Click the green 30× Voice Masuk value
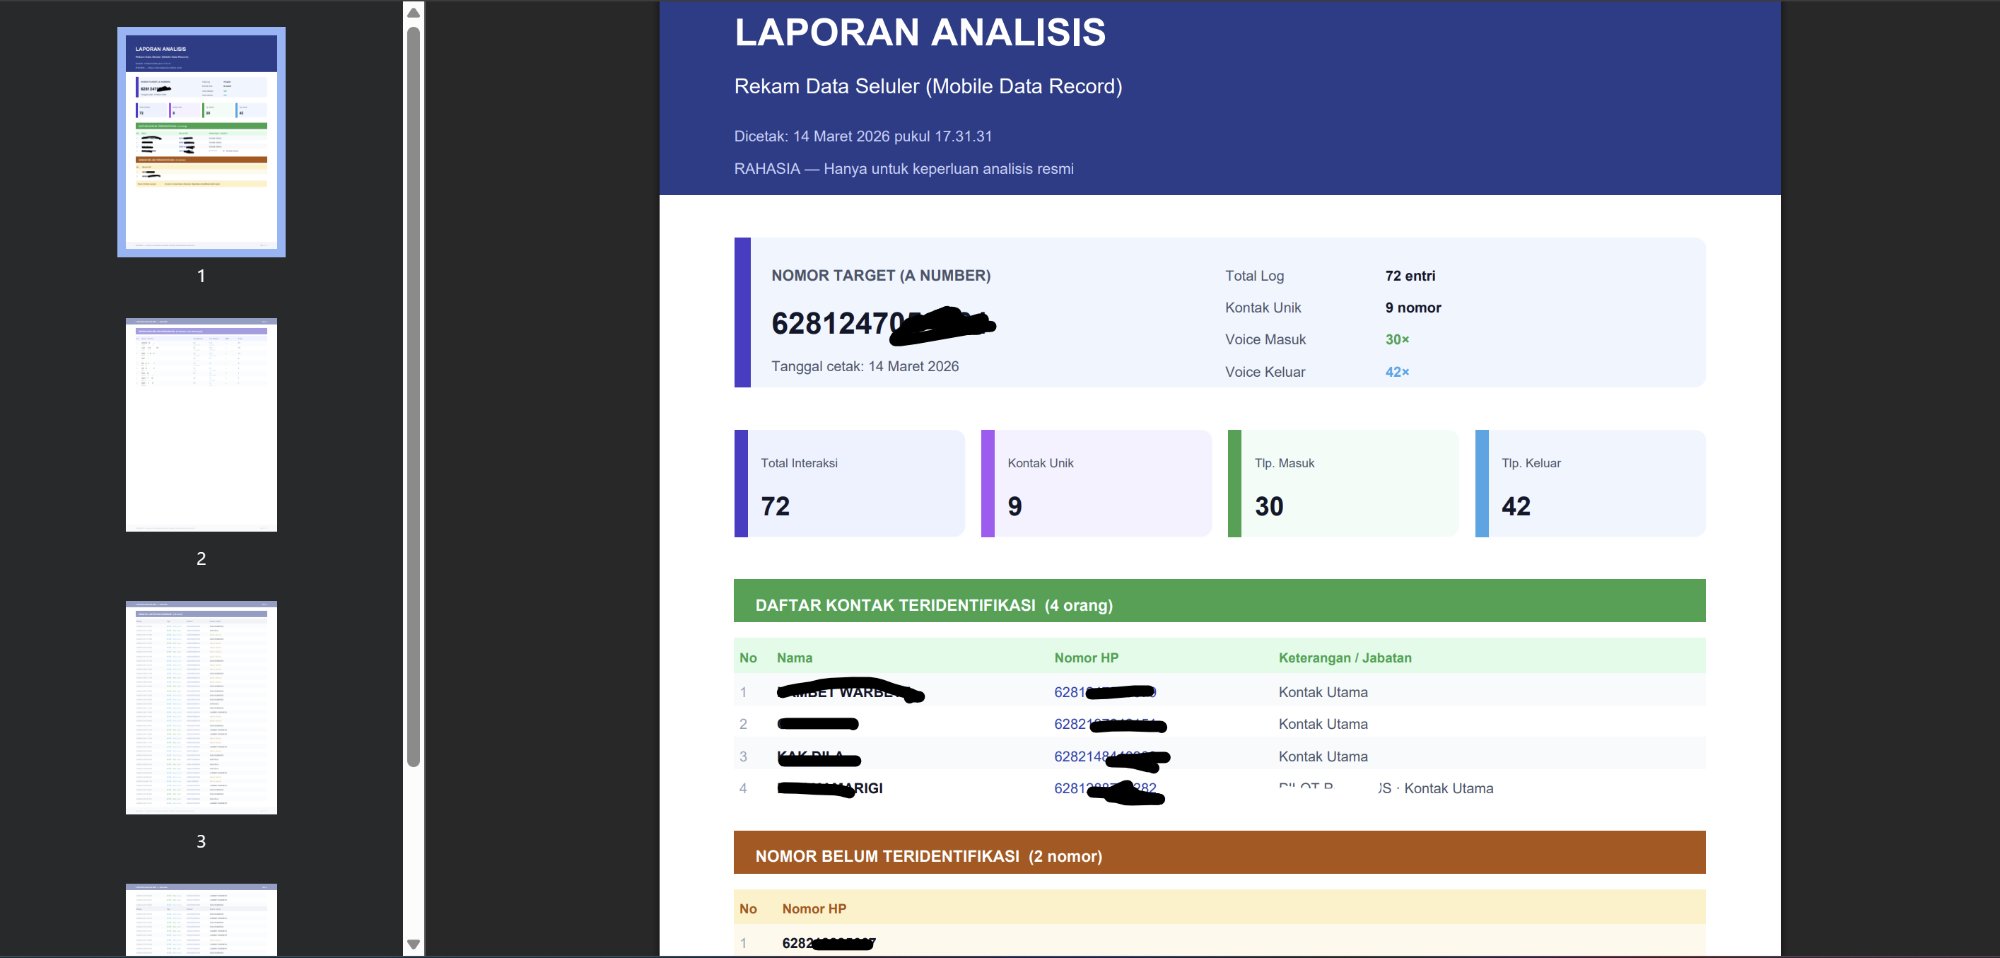Screen dimensions: 2000x958 1397,339
